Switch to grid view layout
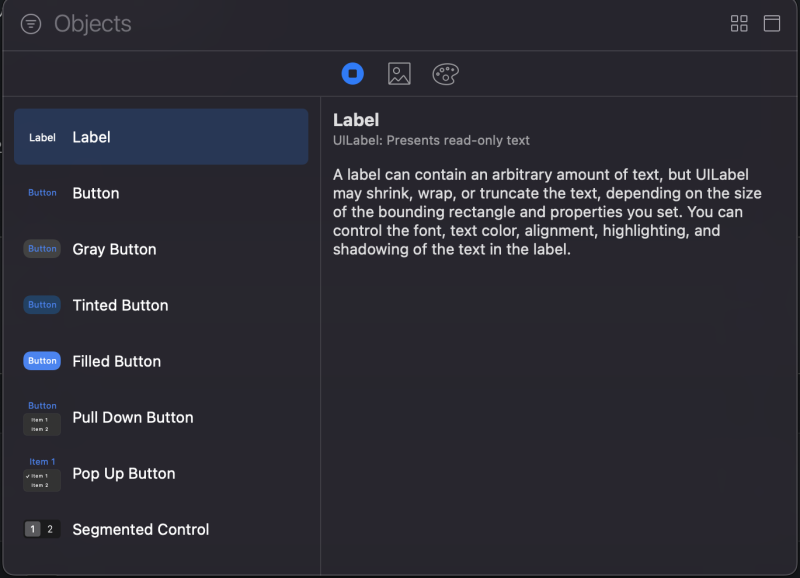 [x=739, y=24]
